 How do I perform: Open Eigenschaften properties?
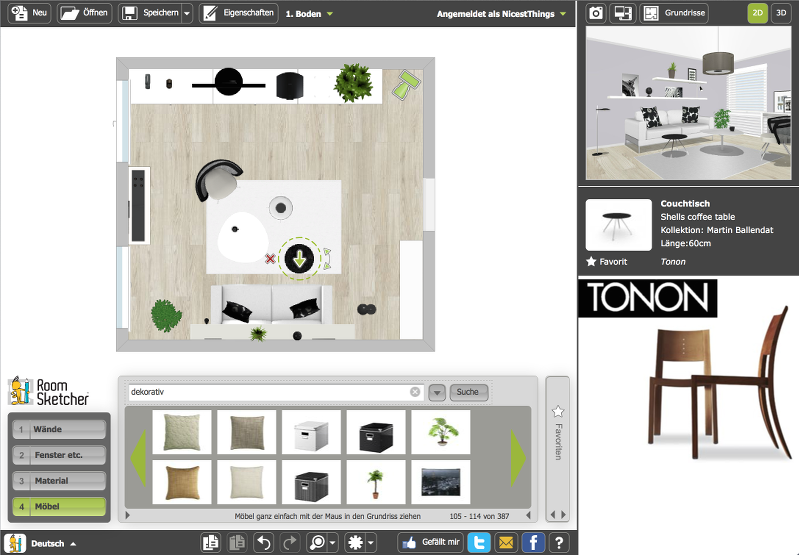[x=238, y=13]
